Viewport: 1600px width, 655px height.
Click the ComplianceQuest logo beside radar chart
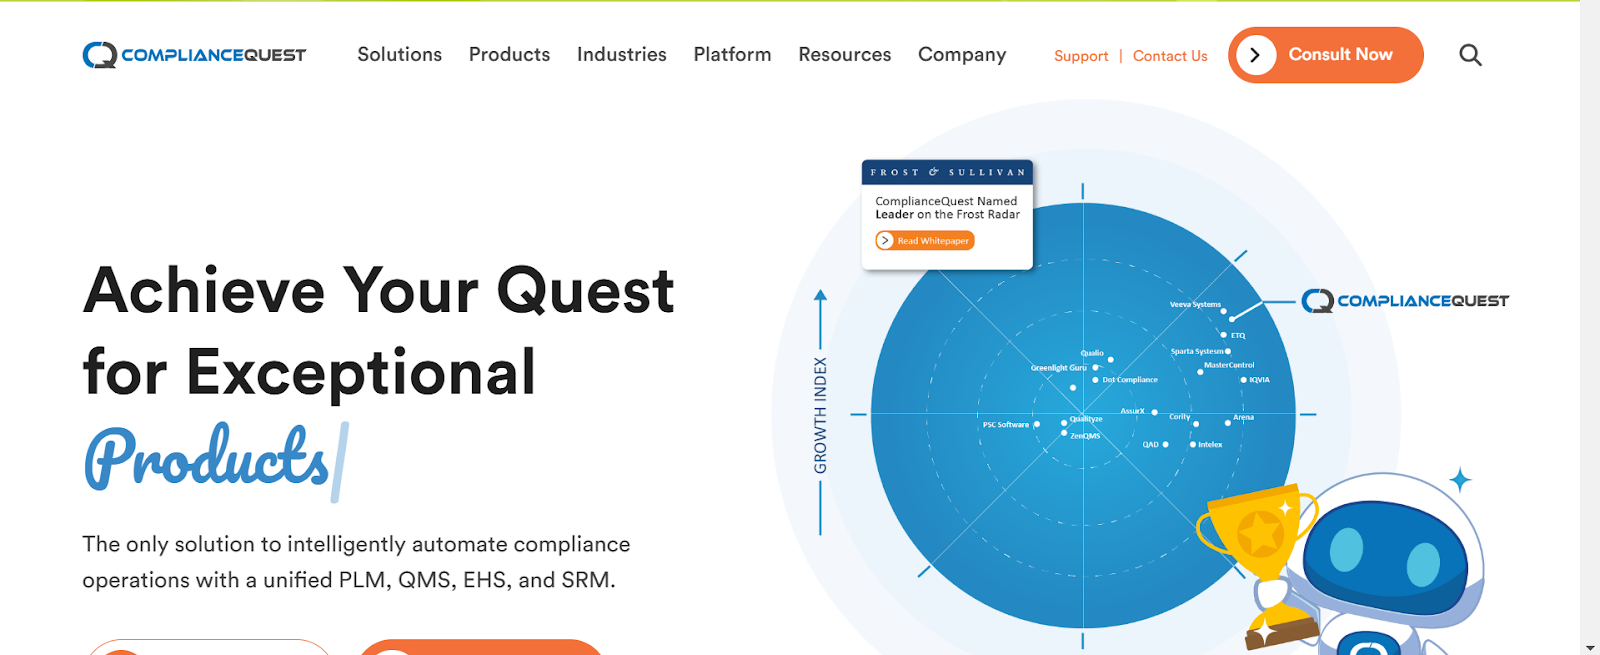[x=1405, y=301]
